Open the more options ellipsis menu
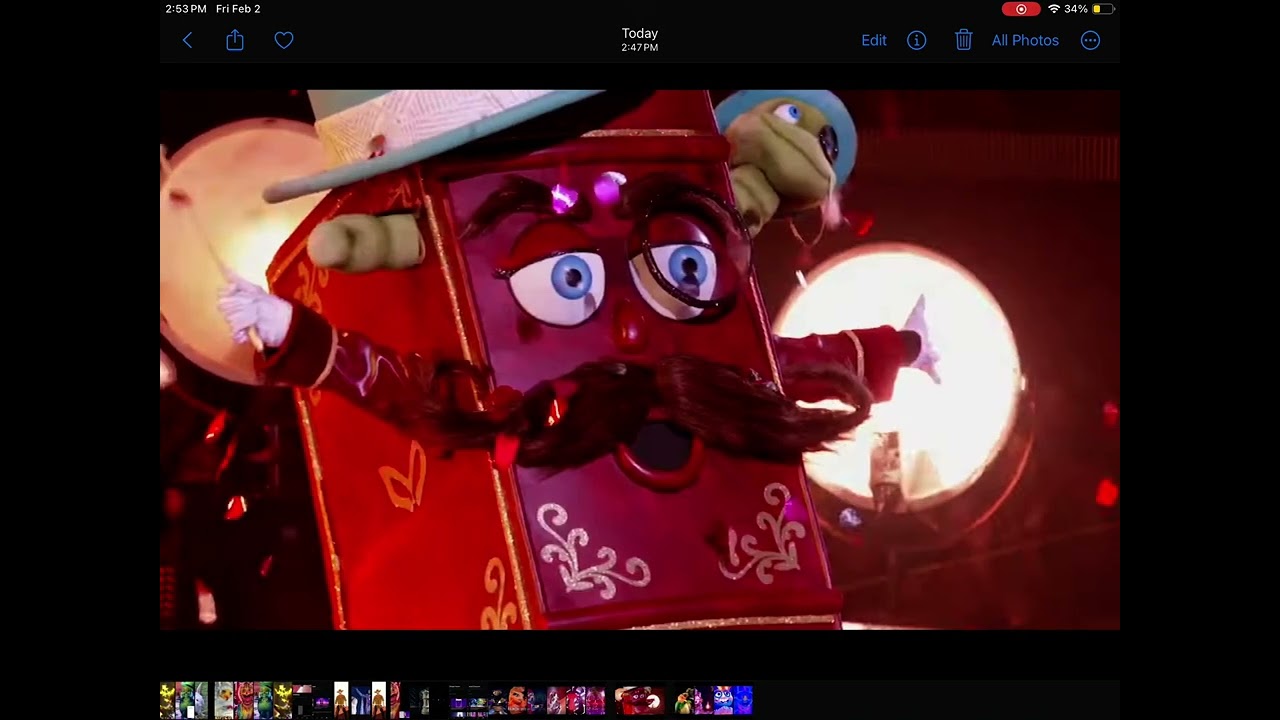This screenshot has height=720, width=1280. tap(1090, 40)
